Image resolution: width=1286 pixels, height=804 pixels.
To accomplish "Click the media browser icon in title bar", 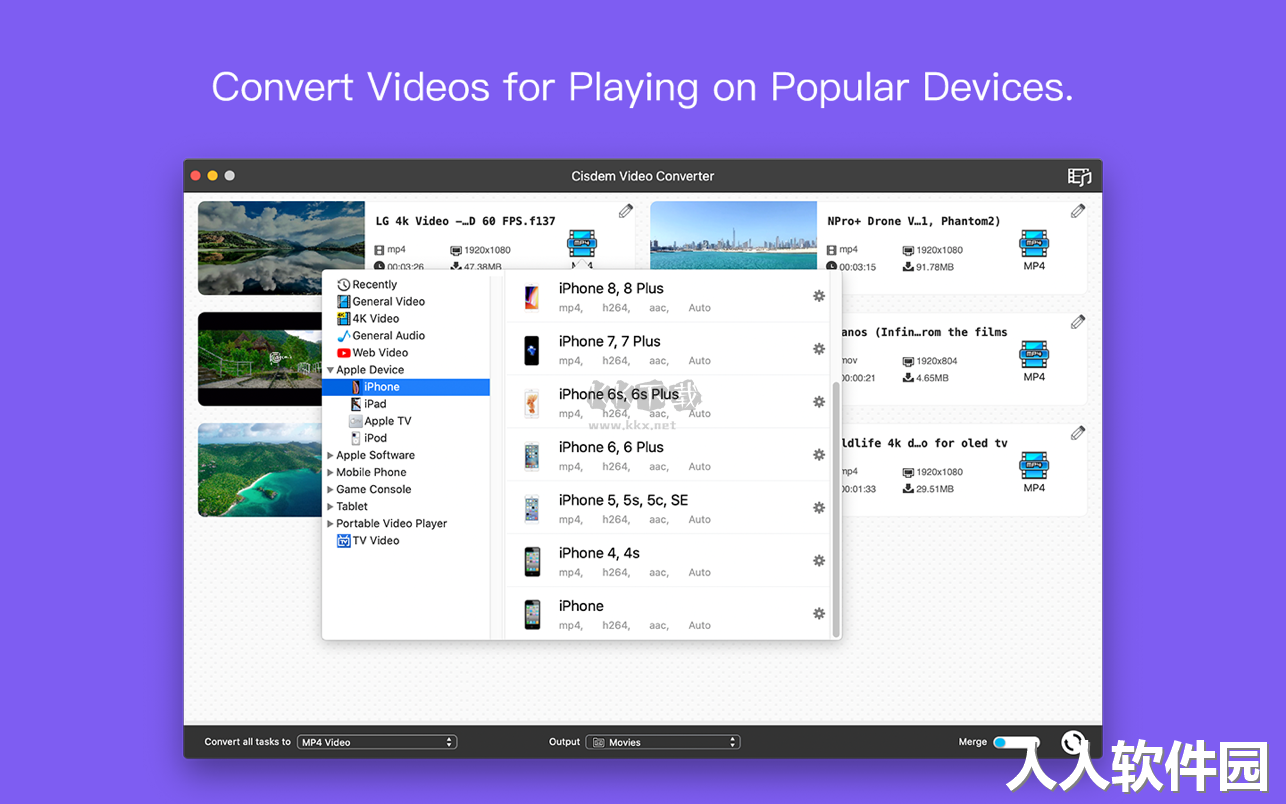I will (x=1079, y=176).
